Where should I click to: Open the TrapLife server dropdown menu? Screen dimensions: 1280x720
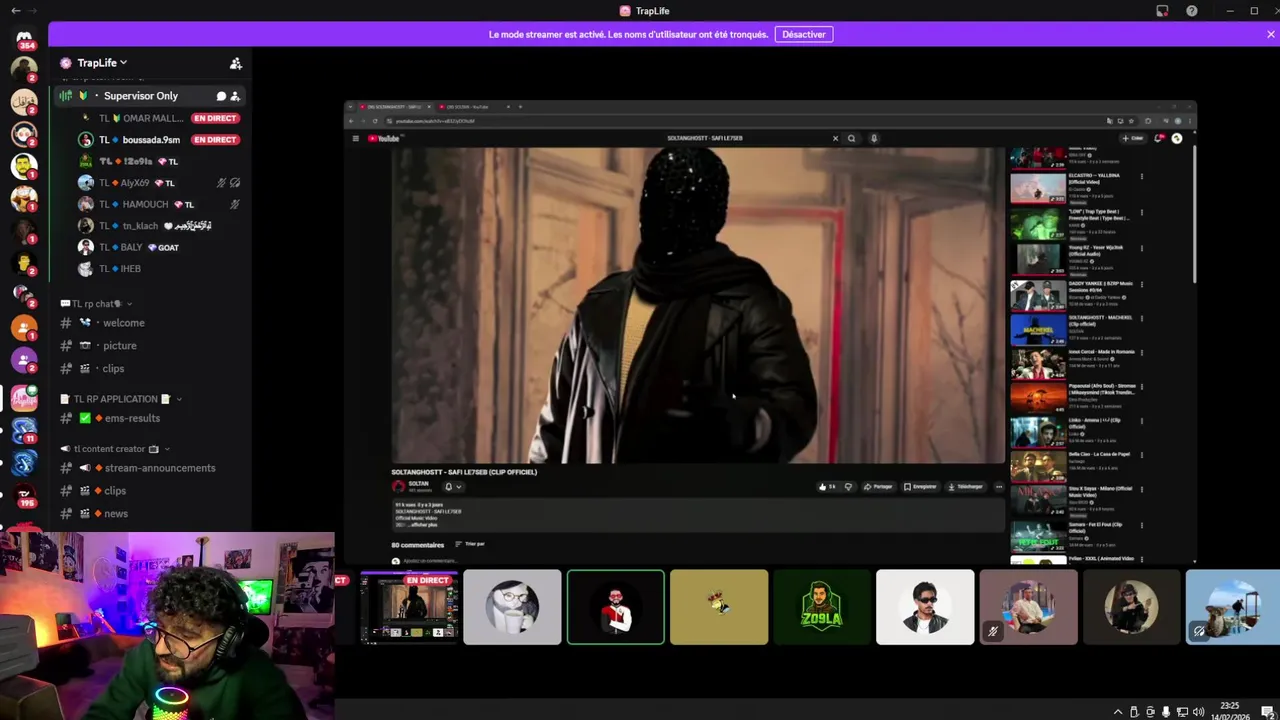click(102, 63)
